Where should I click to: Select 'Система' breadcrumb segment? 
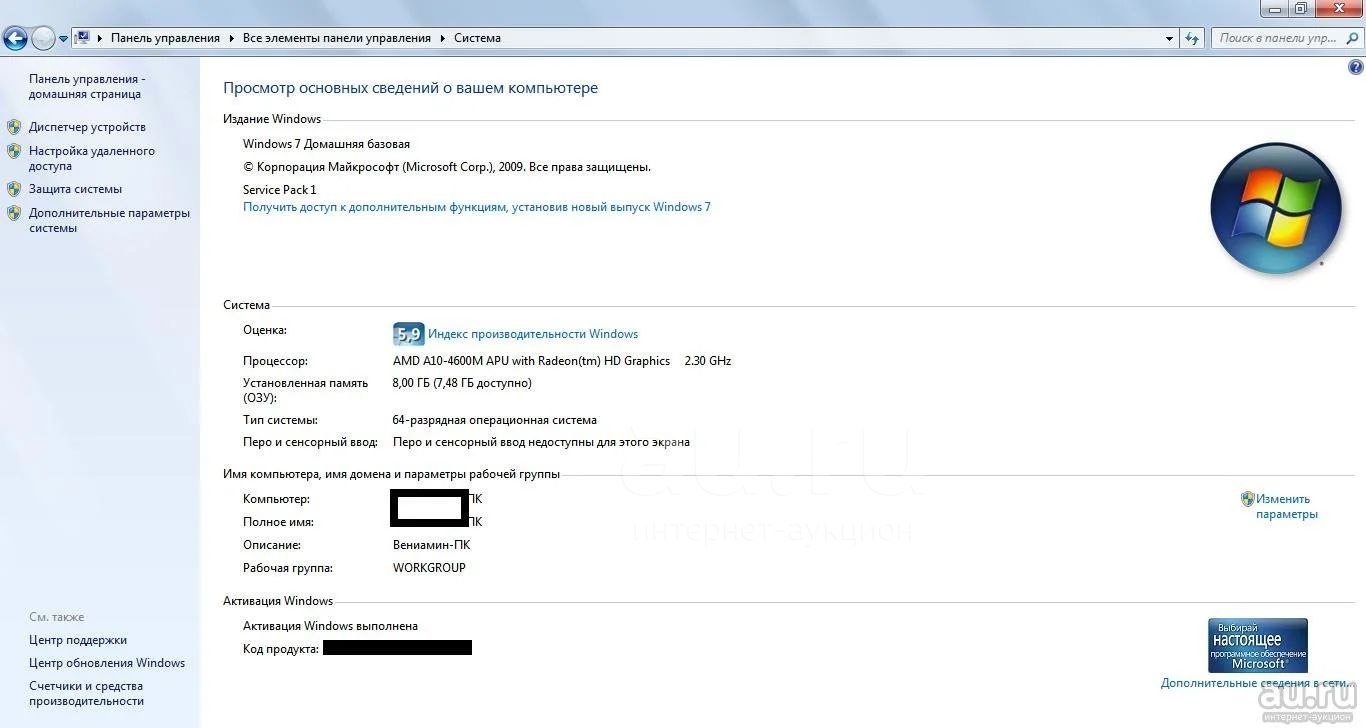point(477,38)
